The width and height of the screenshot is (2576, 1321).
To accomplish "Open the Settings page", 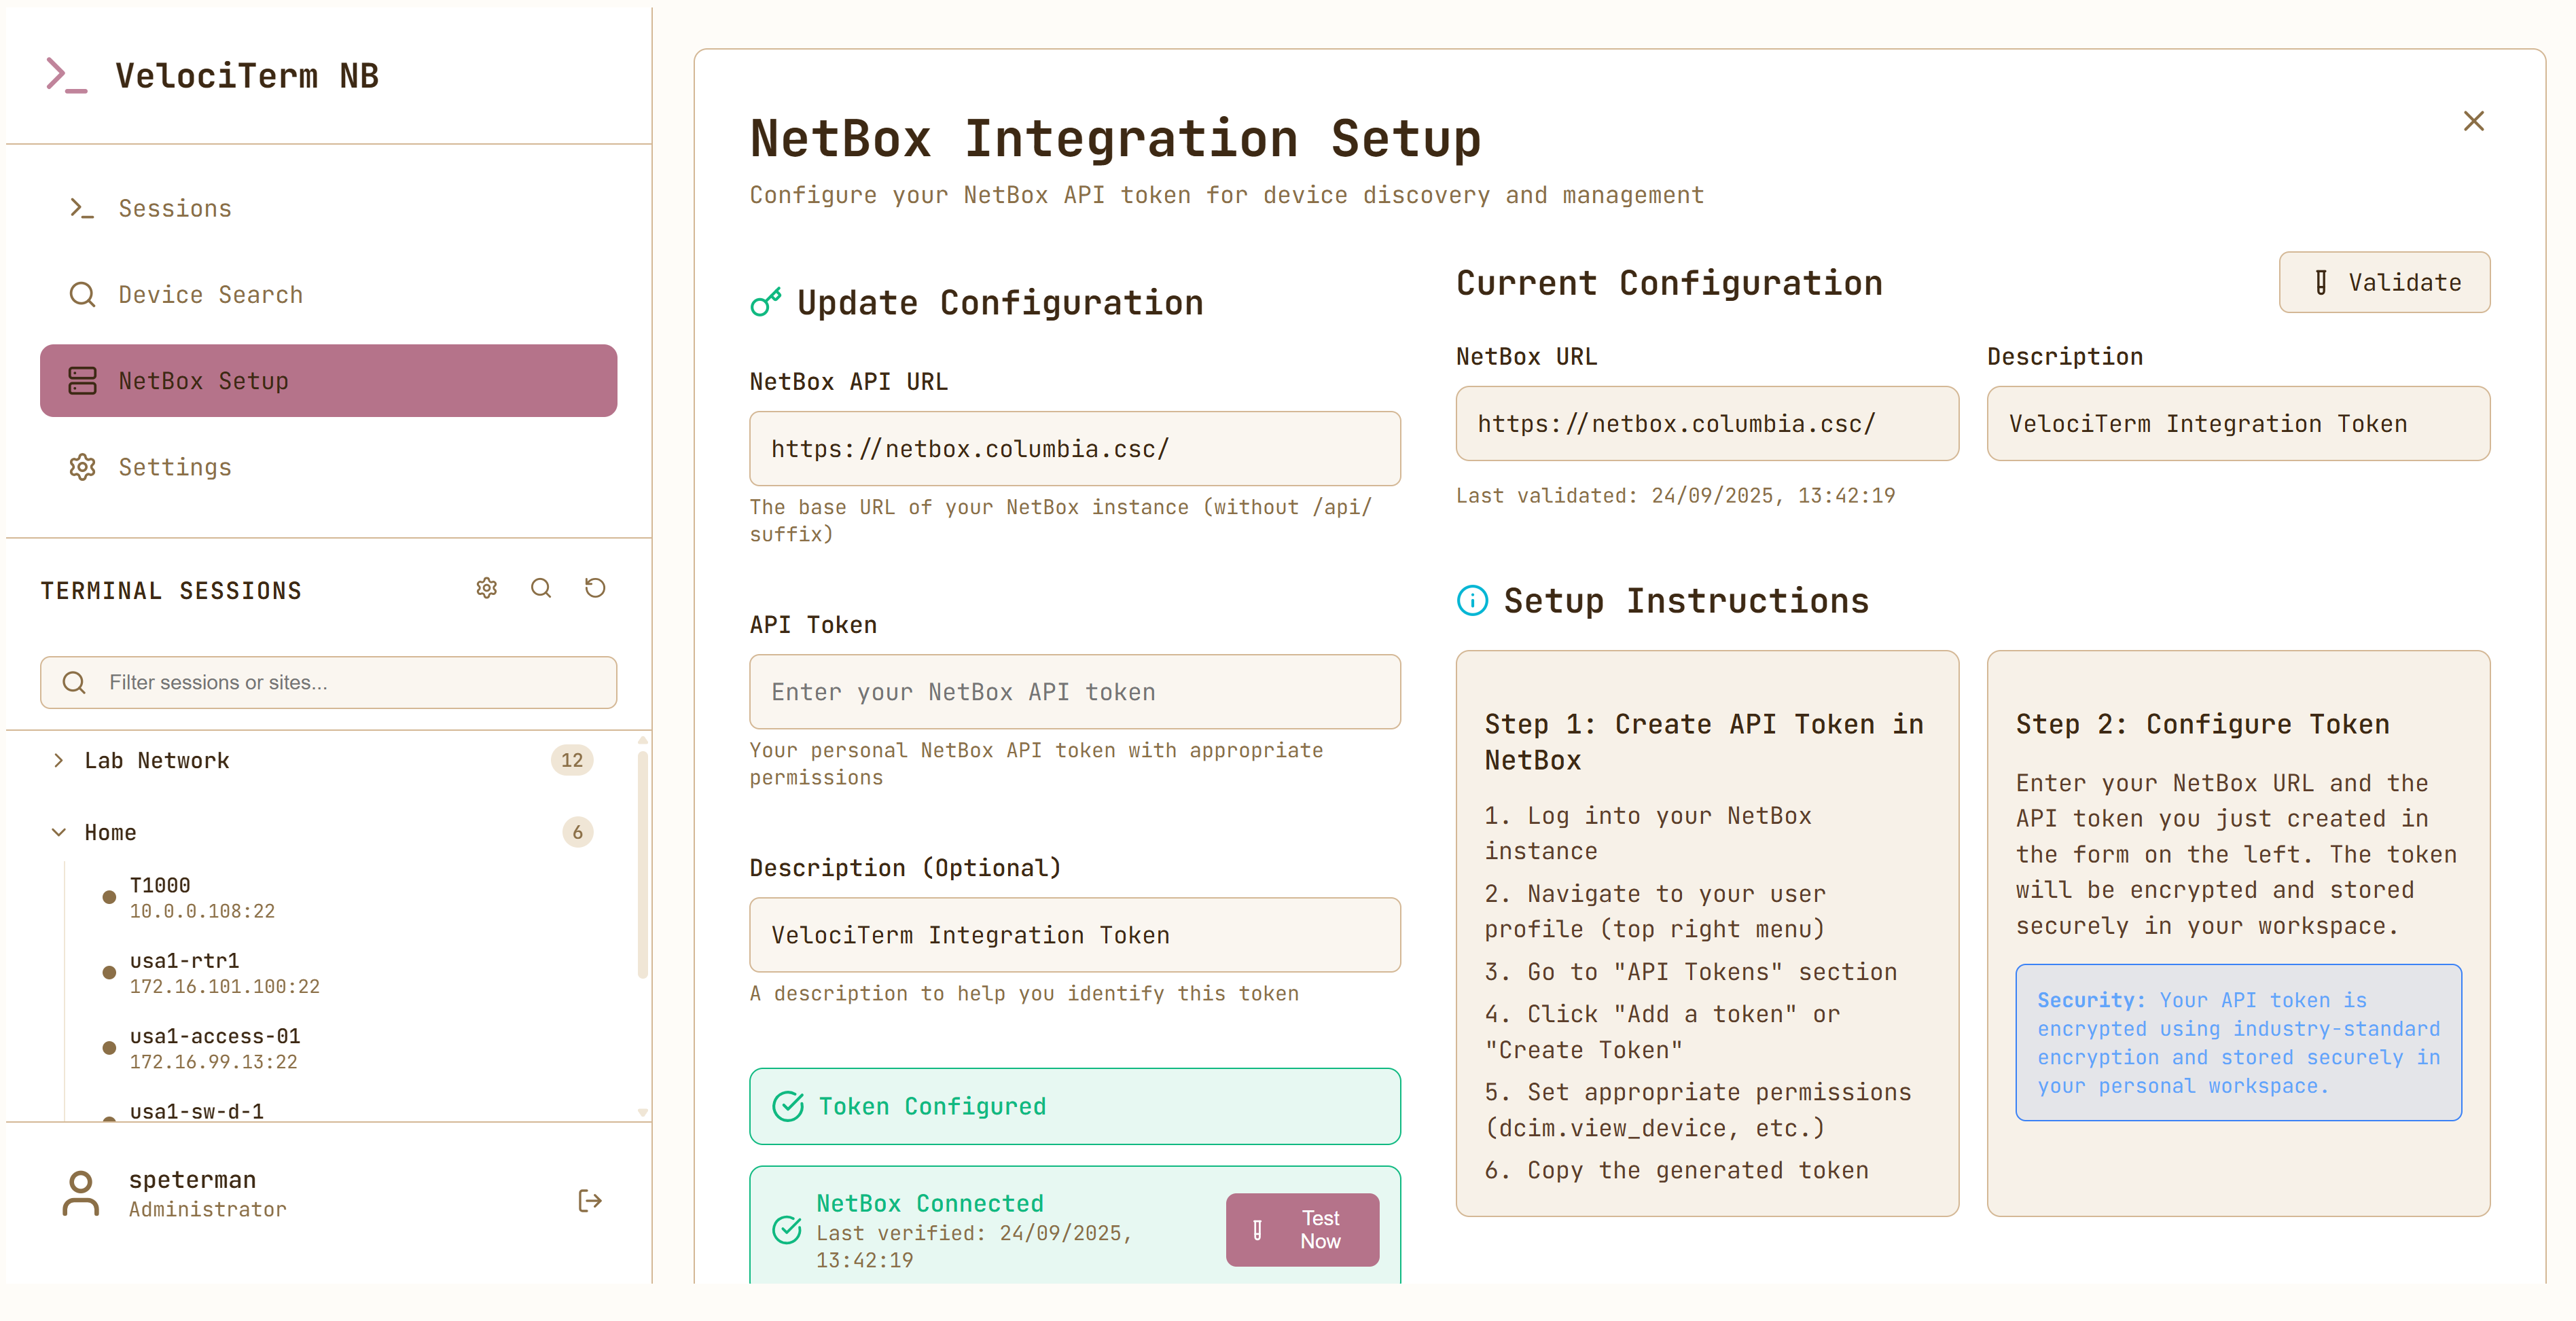I will coord(175,467).
